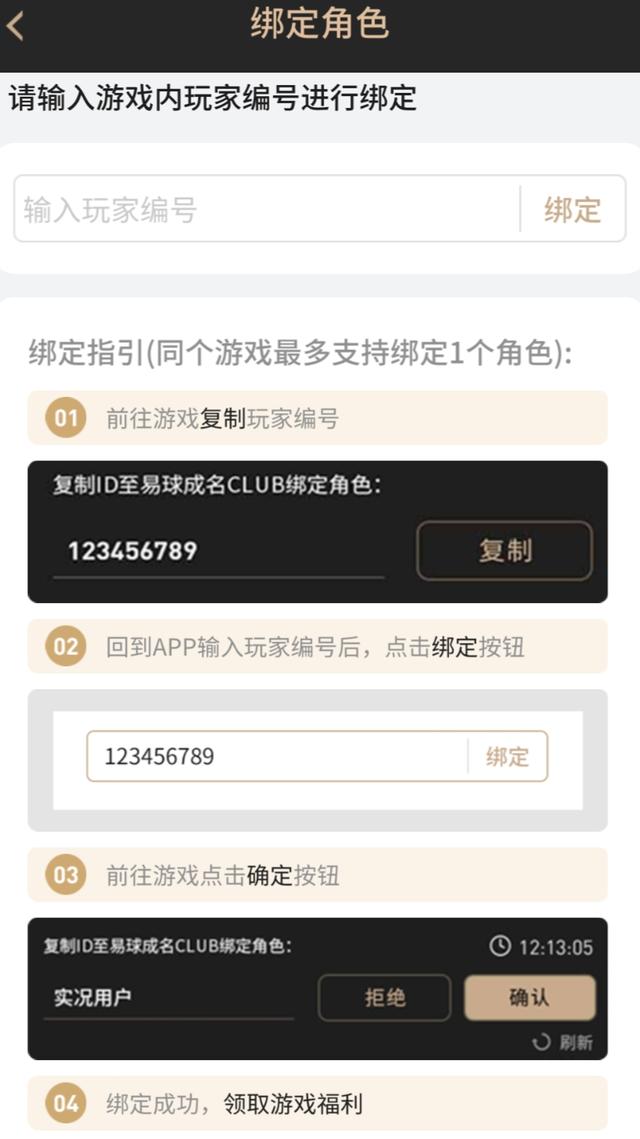The height and width of the screenshot is (1139, 640).
Task: Select the 绑定角色 title tab
Action: [x=320, y=24]
